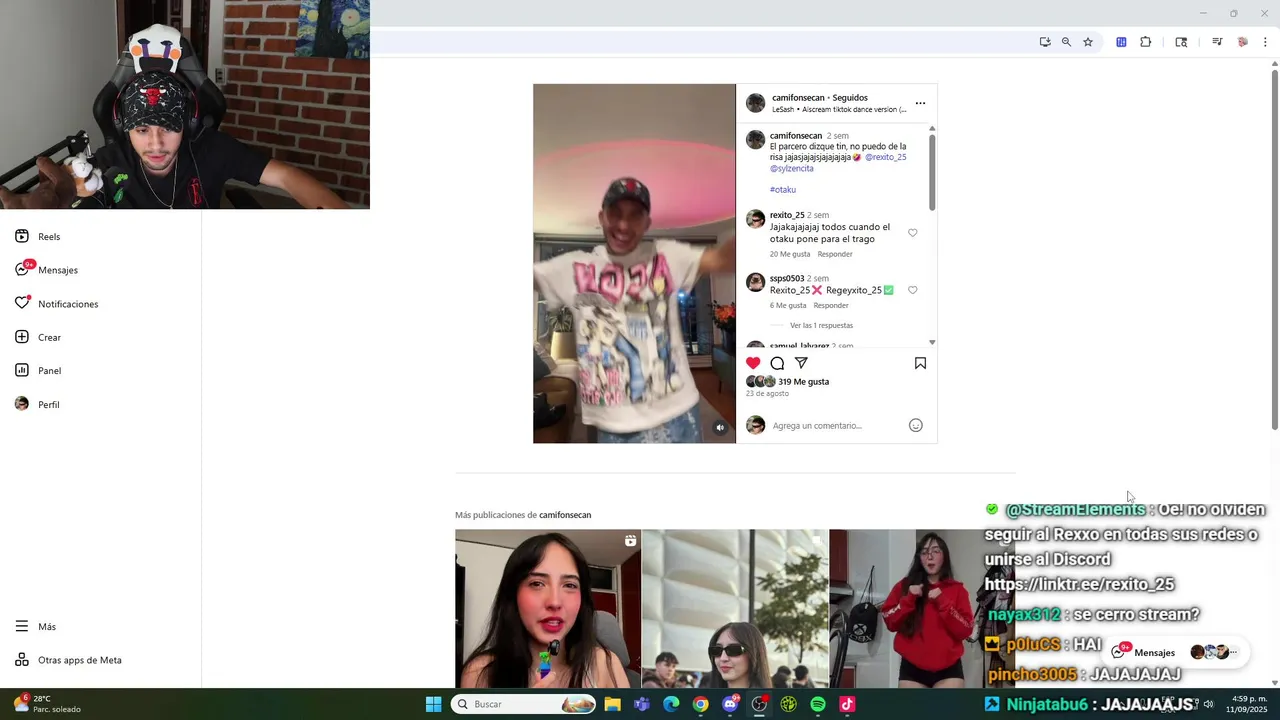1280x720 pixels.
Task: Open TikTok from taskbar
Action: click(x=847, y=704)
